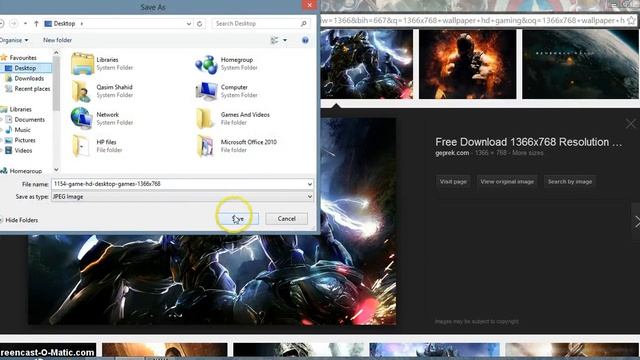Click navigation pane scrollbar down arrow
The image size is (640, 360).
click(x=56, y=170)
